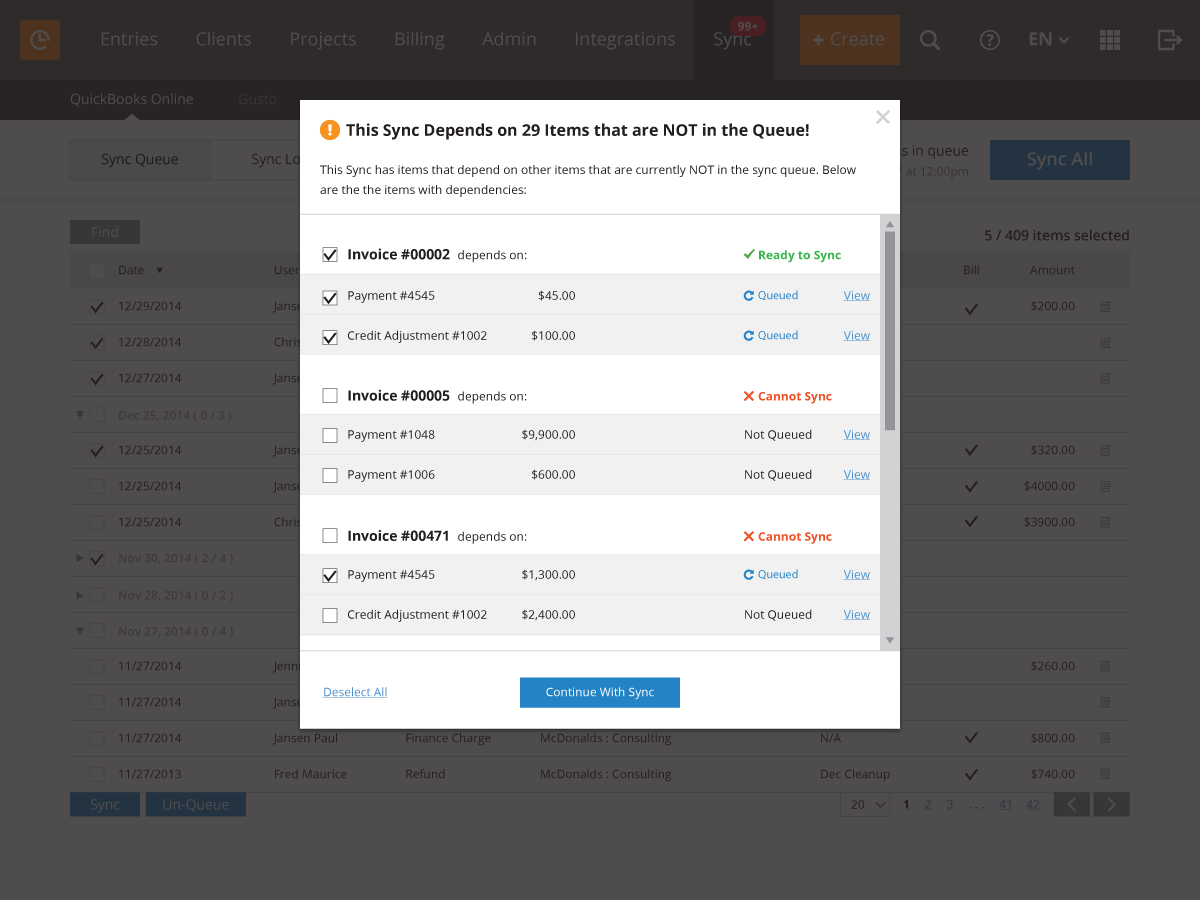The image size is (1200, 900).
Task: Expand the Nov 28, 2014 group
Action: (80, 595)
